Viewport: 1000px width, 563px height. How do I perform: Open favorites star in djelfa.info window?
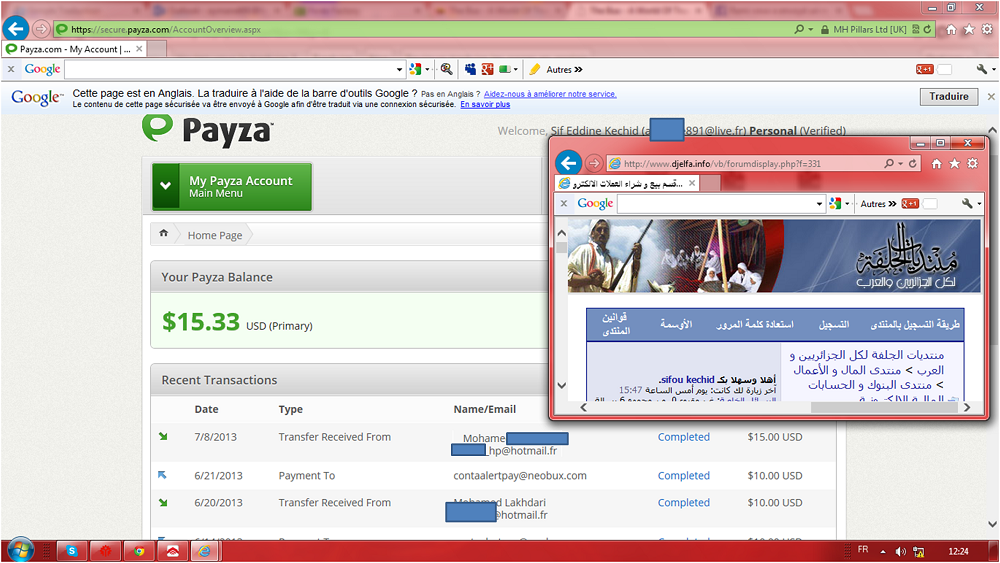coord(954,164)
